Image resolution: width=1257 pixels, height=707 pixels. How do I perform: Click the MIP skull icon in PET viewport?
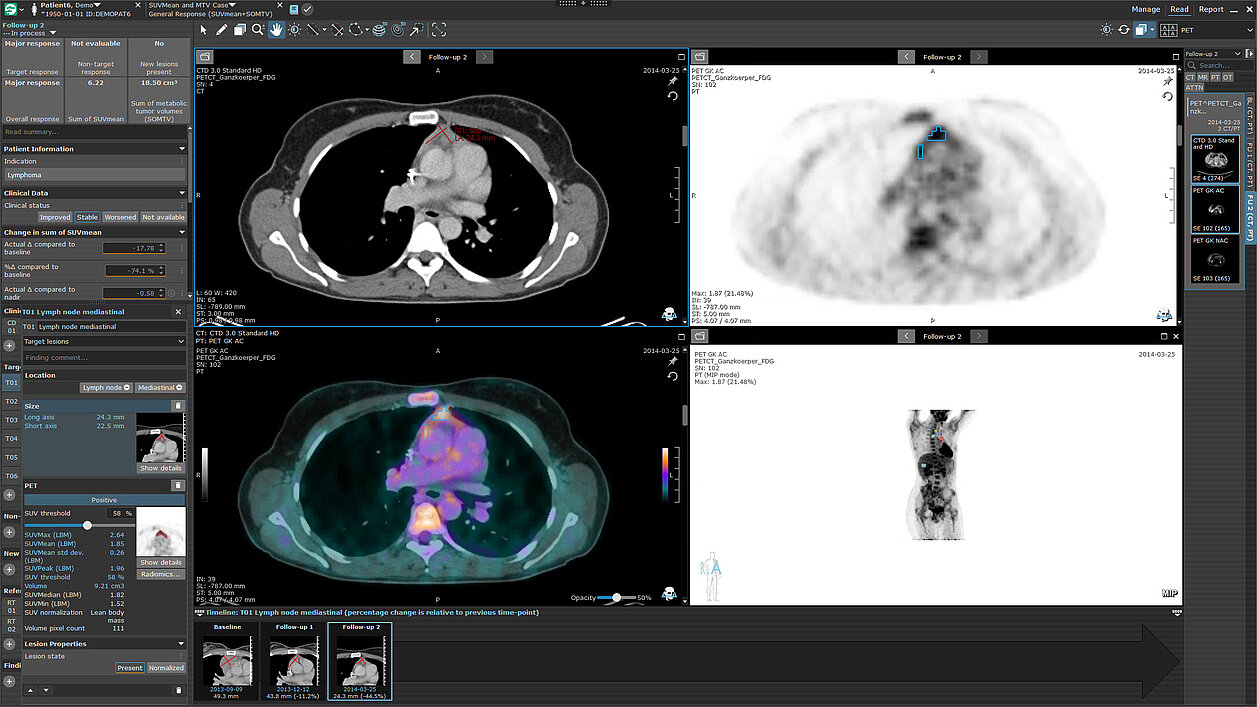point(1164,314)
